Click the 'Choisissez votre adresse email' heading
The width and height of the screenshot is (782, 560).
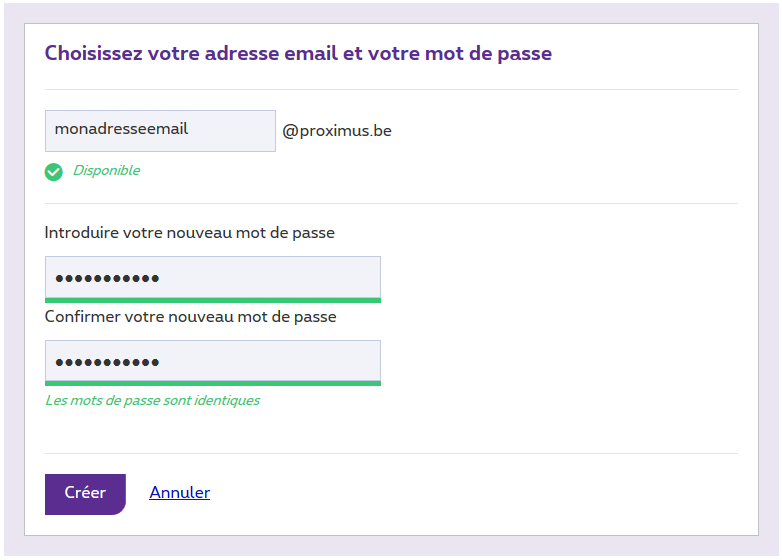[x=298, y=54]
